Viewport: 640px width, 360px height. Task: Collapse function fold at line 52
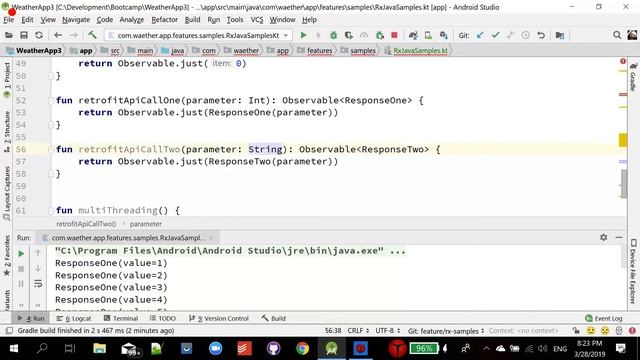[51, 100]
